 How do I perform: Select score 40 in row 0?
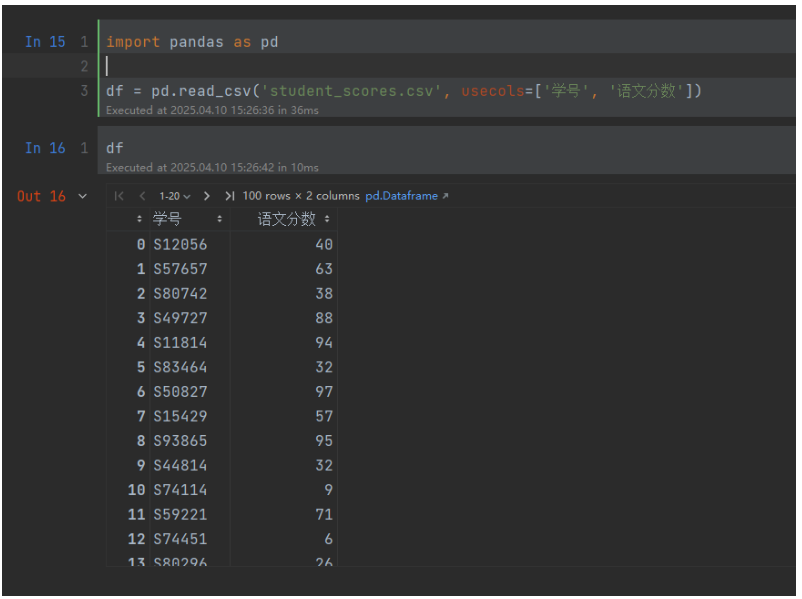[x=324, y=245]
